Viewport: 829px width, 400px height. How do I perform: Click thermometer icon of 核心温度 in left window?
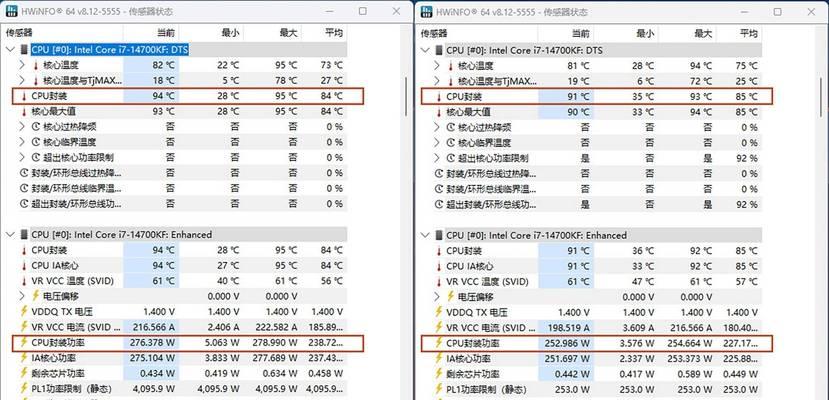[36, 66]
